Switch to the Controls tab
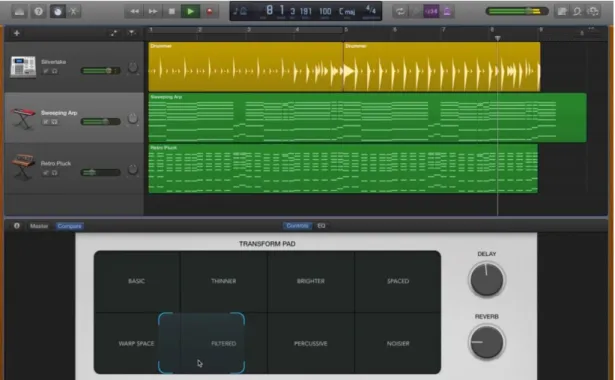The height and width of the screenshot is (380, 615). (x=297, y=226)
